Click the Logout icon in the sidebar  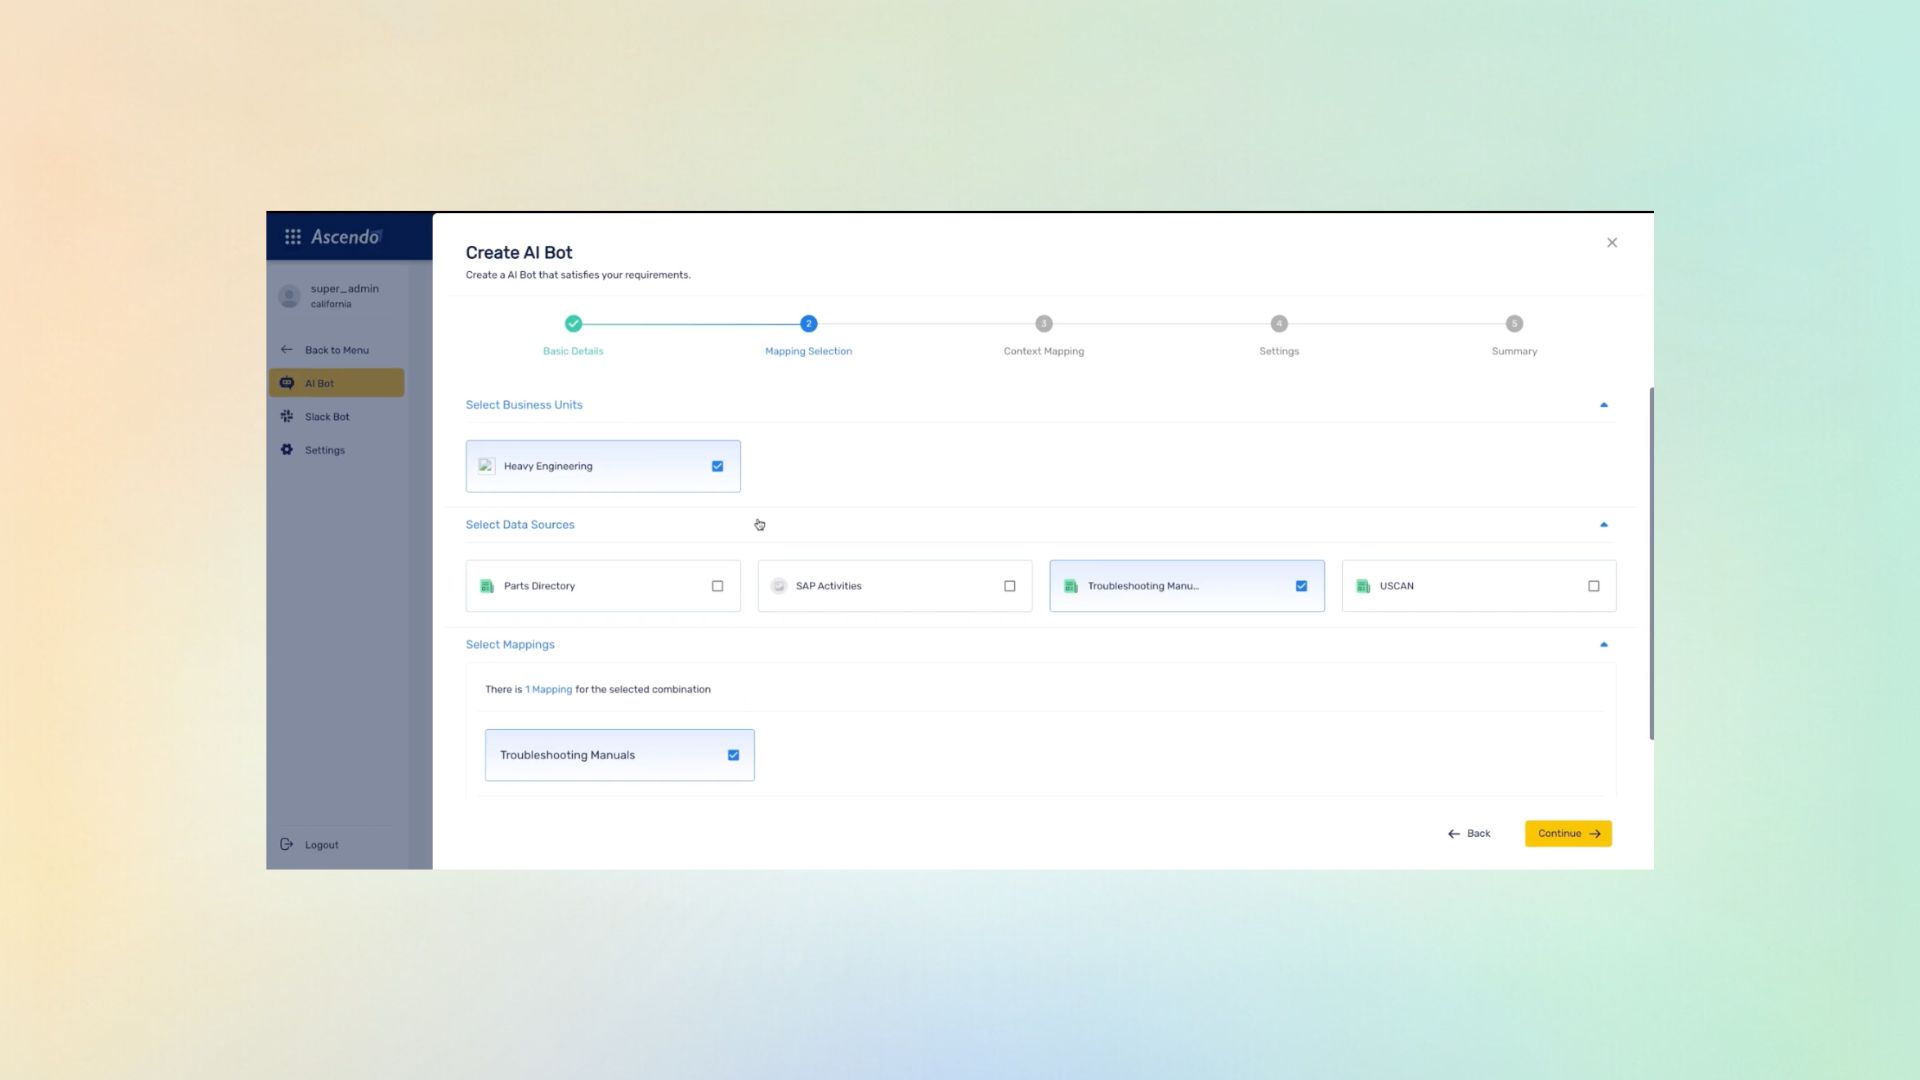tap(287, 845)
